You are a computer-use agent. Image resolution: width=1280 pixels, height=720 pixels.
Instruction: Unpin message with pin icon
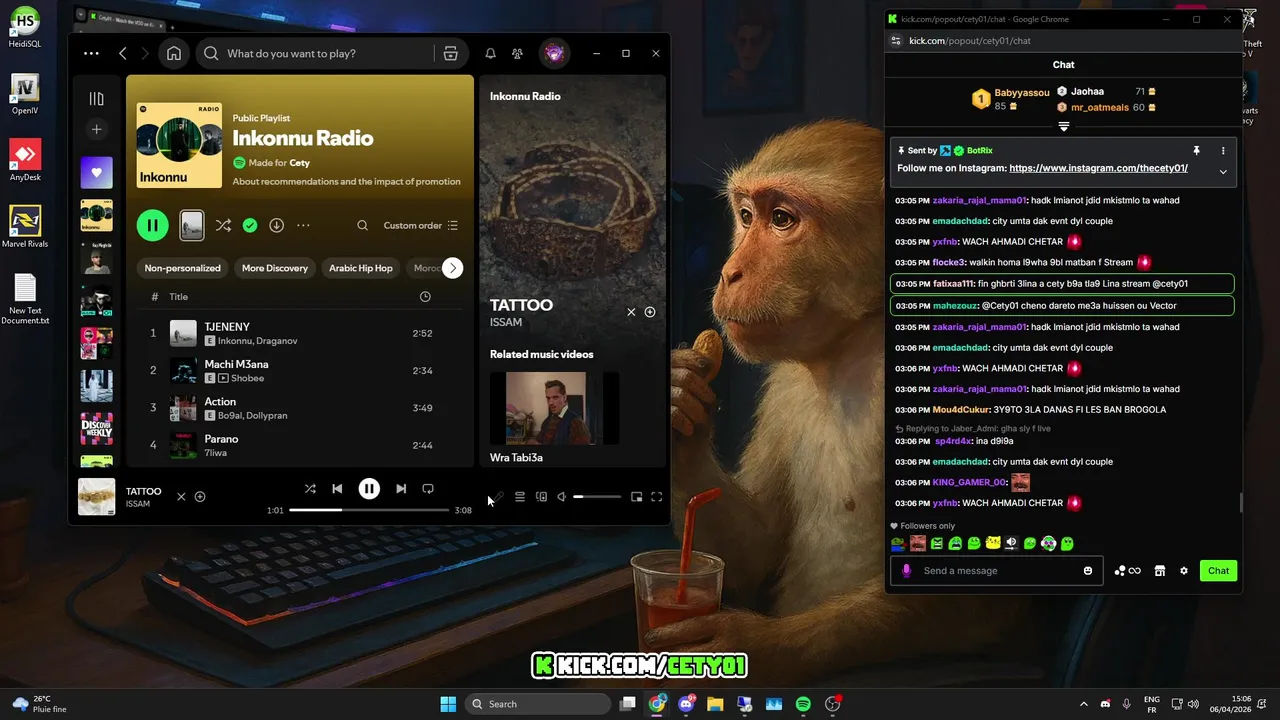coord(1196,151)
